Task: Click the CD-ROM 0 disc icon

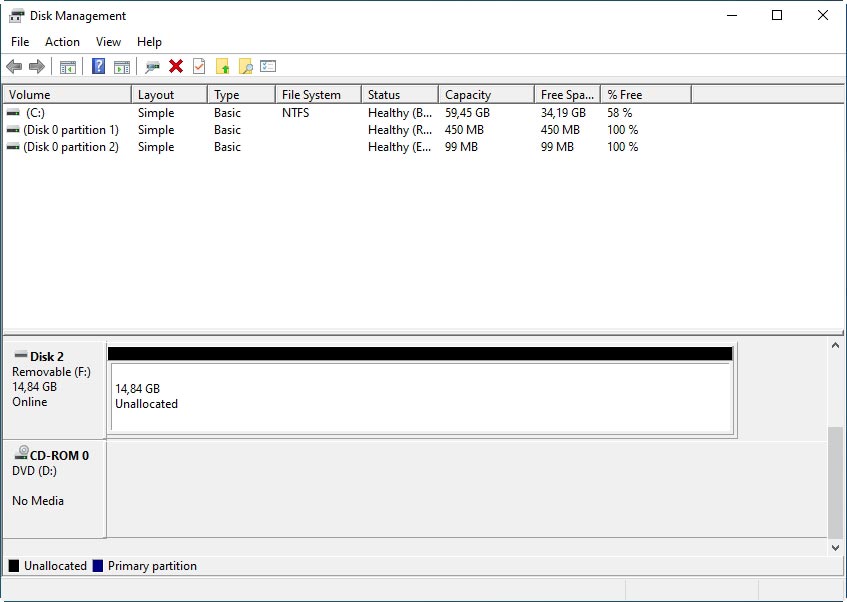Action: [22, 453]
